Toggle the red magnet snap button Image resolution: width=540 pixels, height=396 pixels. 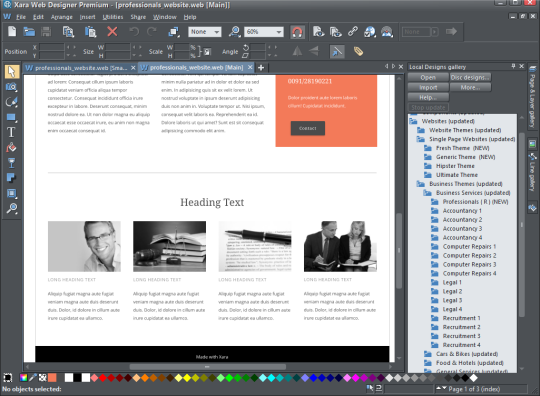tap(297, 32)
